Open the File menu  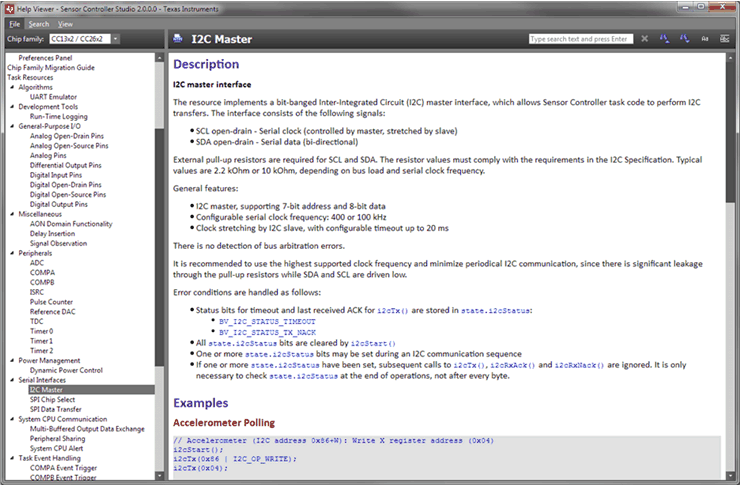pos(15,24)
